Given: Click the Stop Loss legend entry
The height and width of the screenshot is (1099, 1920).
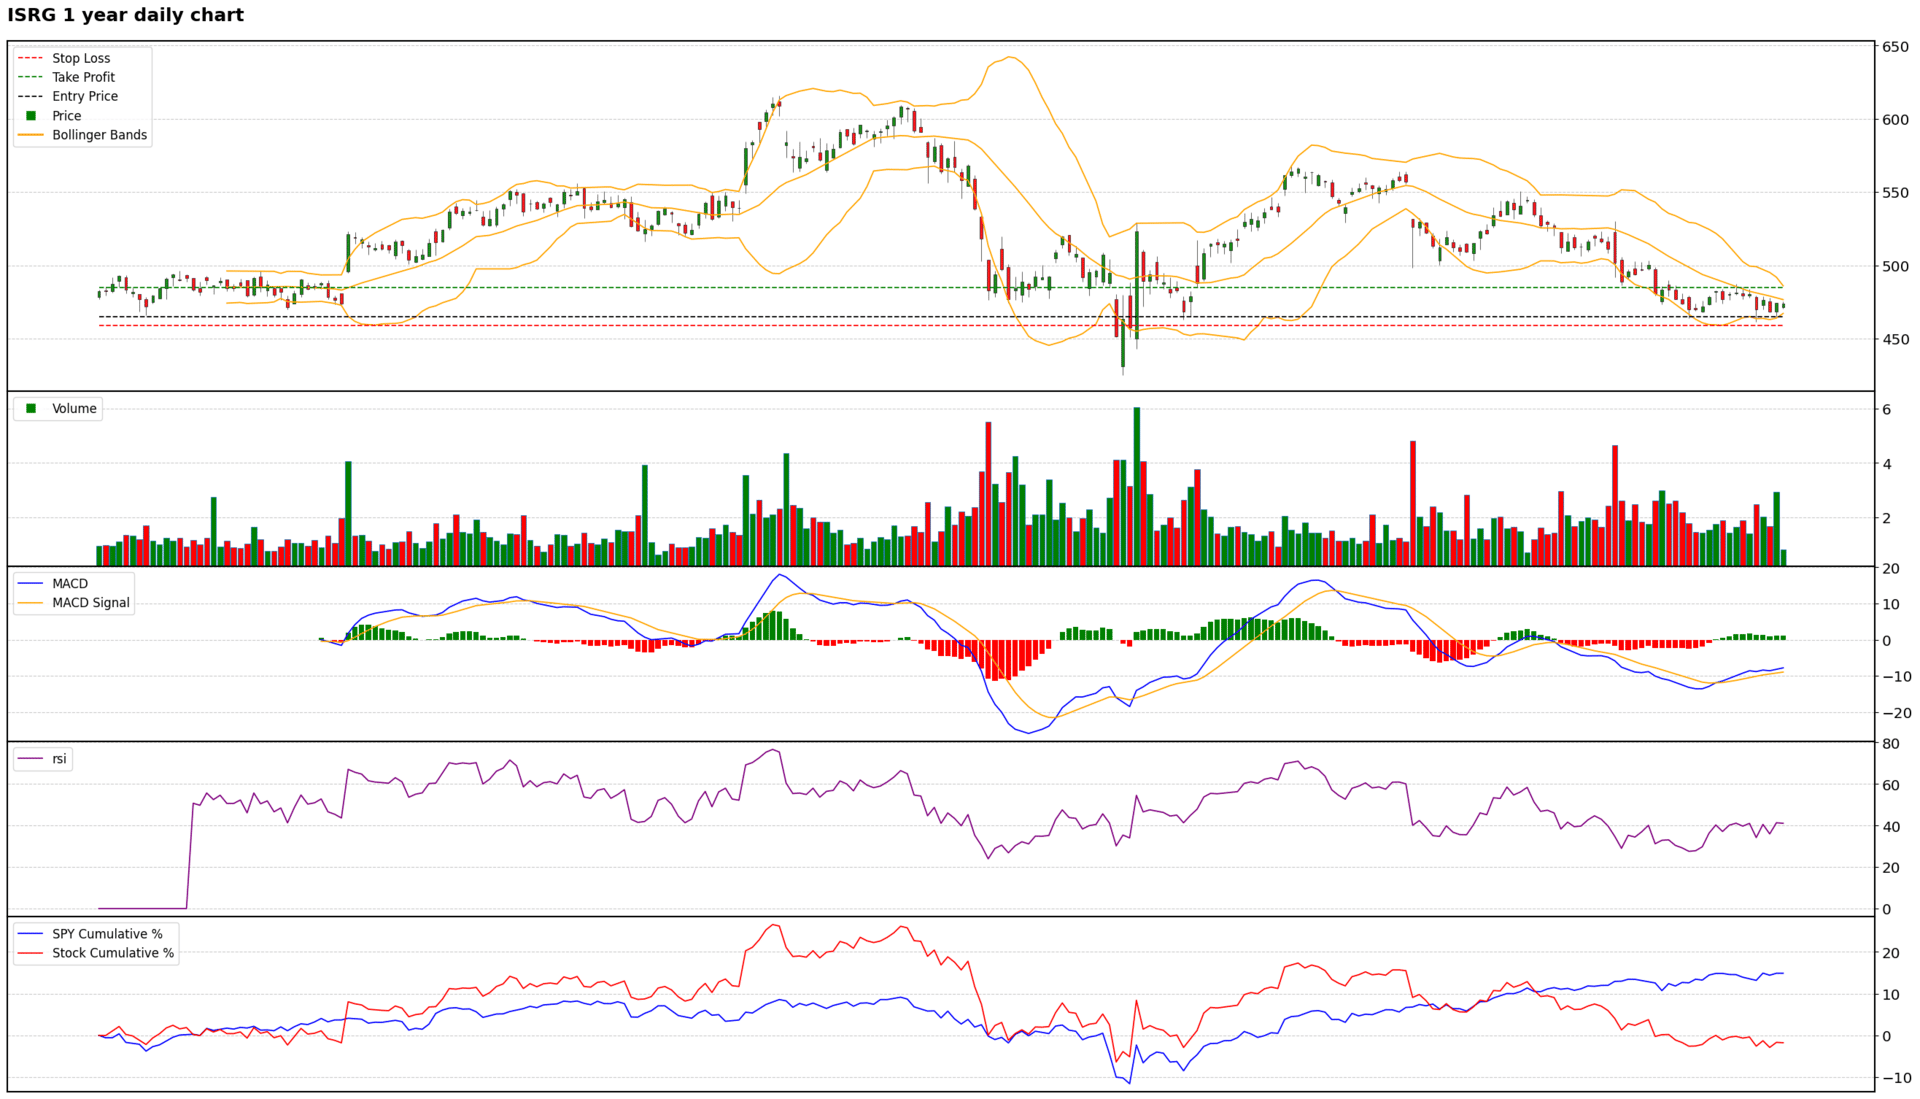Looking at the screenshot, I should coord(81,58).
